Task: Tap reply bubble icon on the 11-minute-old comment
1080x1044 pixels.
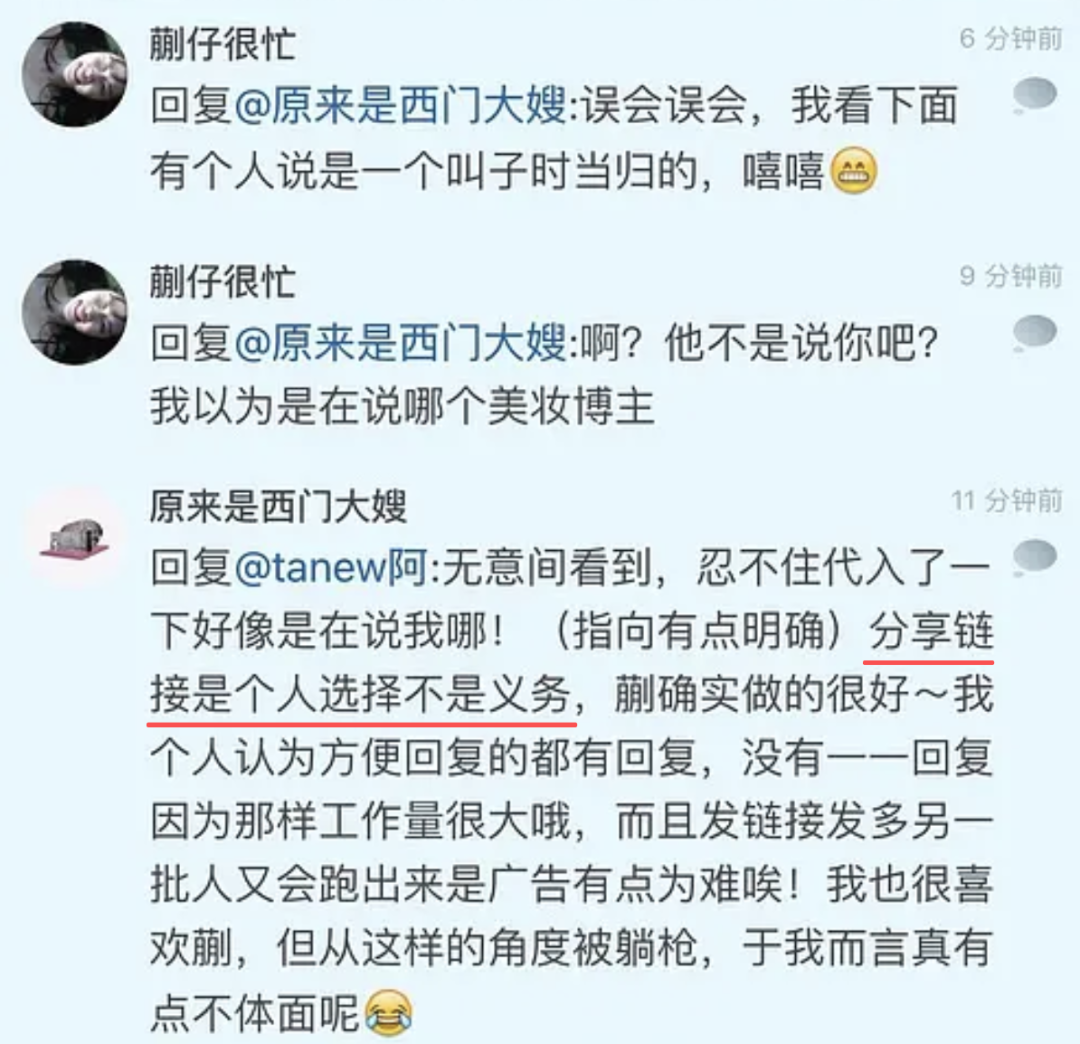Action: click(x=1035, y=558)
